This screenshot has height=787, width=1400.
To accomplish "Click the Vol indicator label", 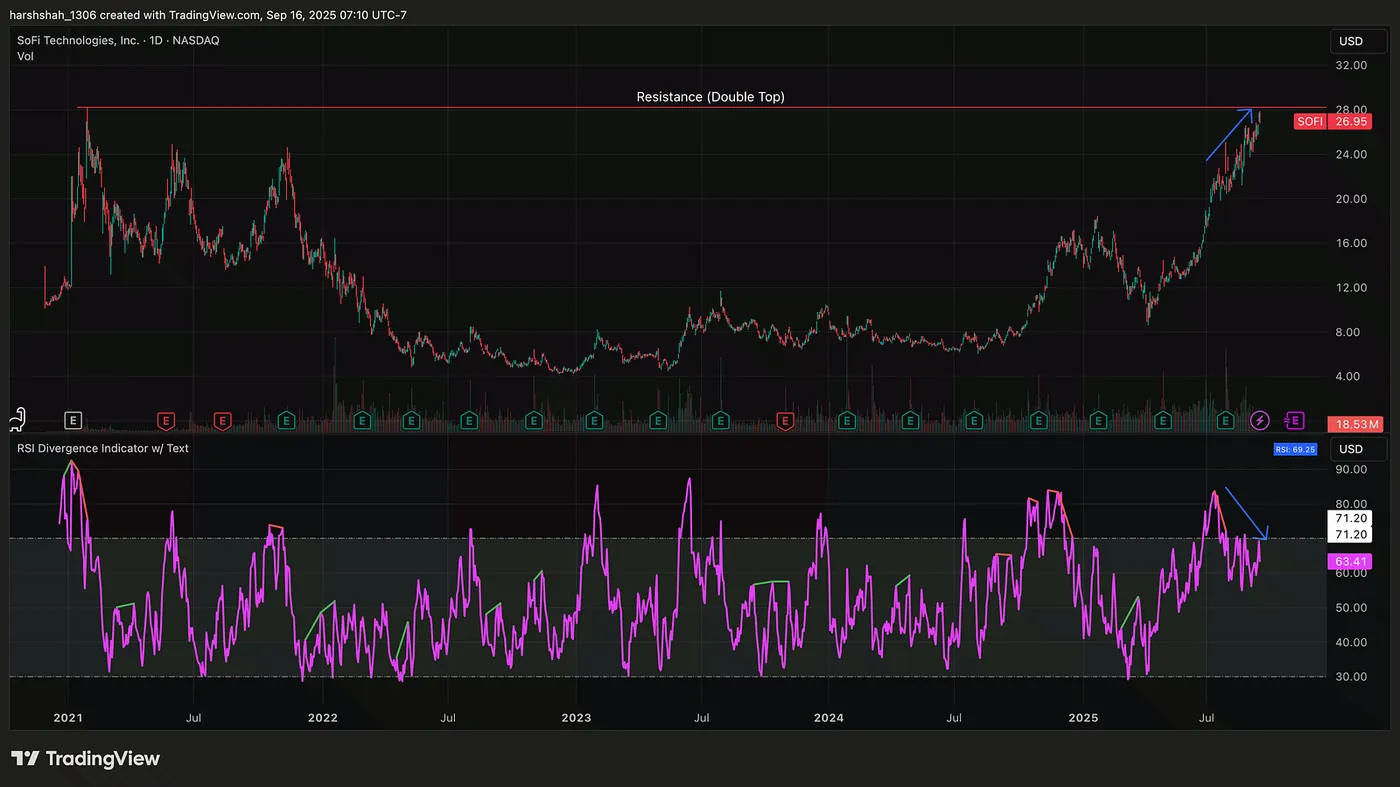I will (25, 56).
